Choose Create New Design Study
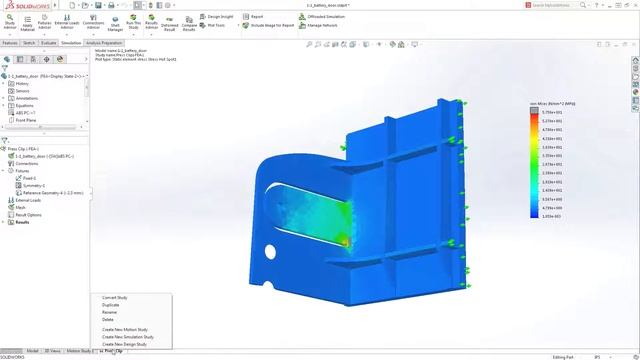The height and width of the screenshot is (360, 640). coord(124,344)
